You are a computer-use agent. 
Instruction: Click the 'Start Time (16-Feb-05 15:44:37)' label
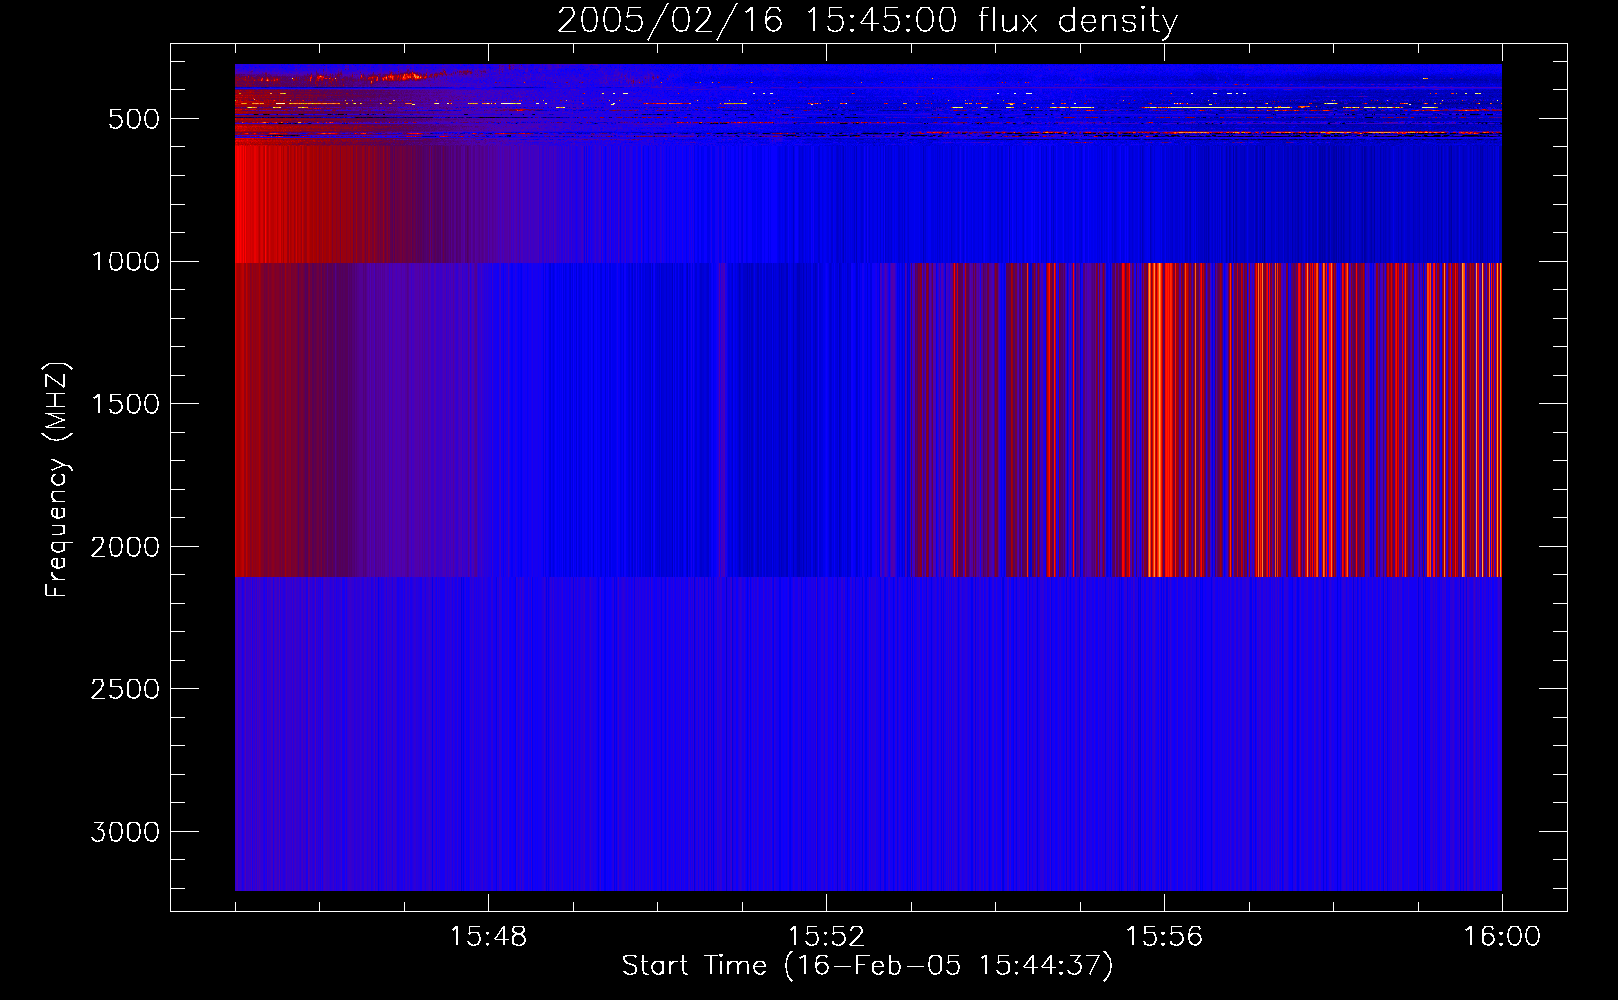click(x=867, y=966)
